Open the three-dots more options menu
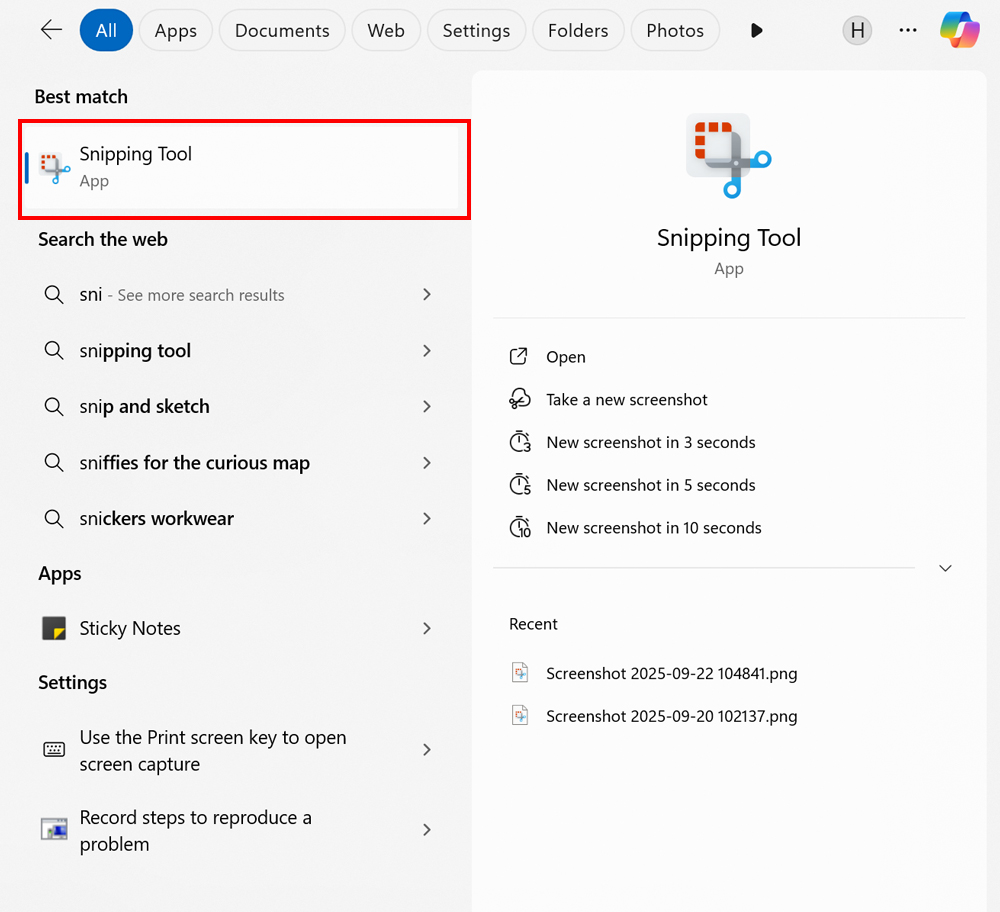The height and width of the screenshot is (912, 1000). coord(908,30)
